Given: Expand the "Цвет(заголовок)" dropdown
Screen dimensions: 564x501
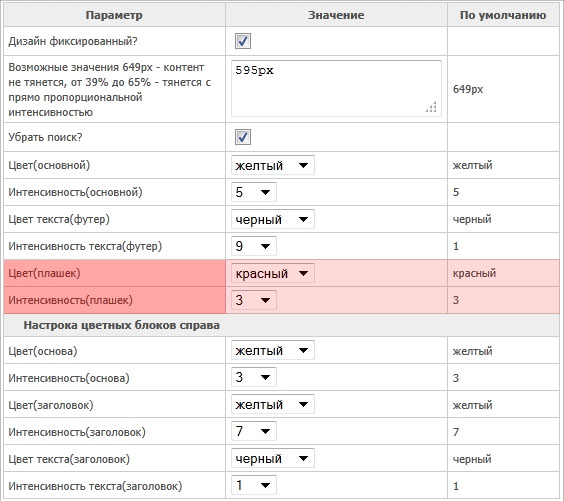Looking at the screenshot, I should pos(273,404).
